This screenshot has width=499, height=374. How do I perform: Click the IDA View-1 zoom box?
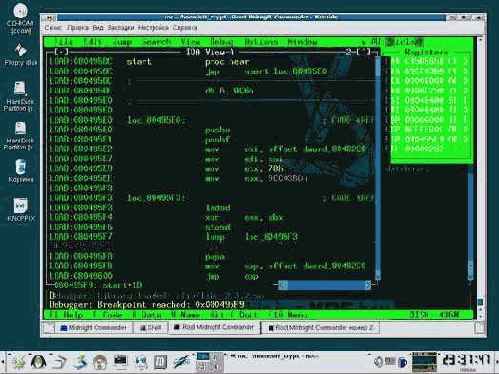point(363,52)
